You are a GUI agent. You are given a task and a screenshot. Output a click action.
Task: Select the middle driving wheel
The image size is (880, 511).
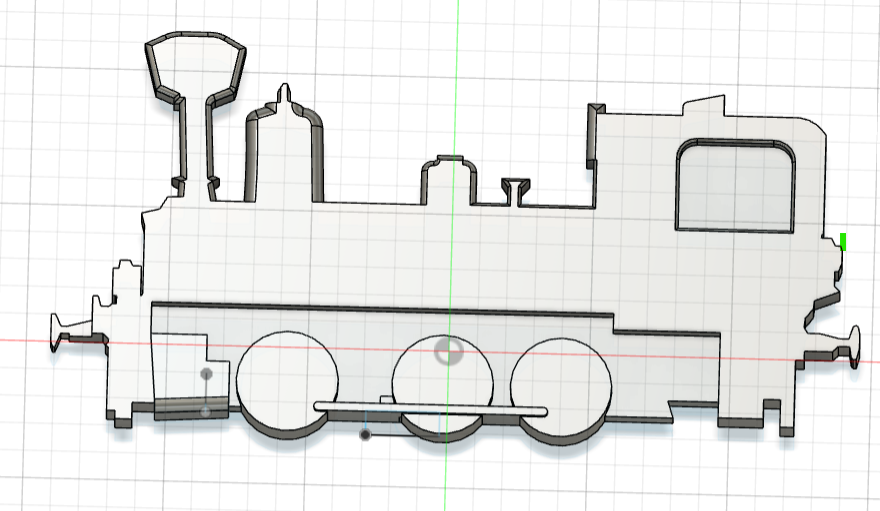point(443,383)
